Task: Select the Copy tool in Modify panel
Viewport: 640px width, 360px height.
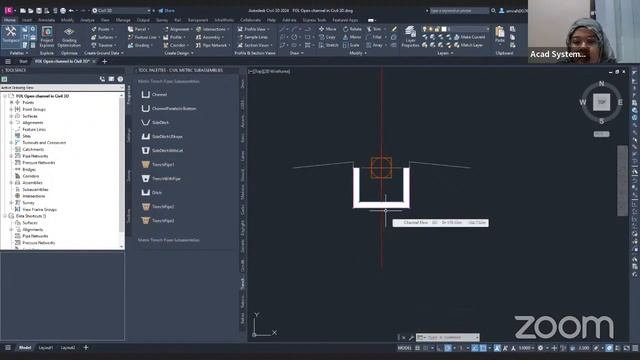Action: pyautogui.click(x=327, y=37)
